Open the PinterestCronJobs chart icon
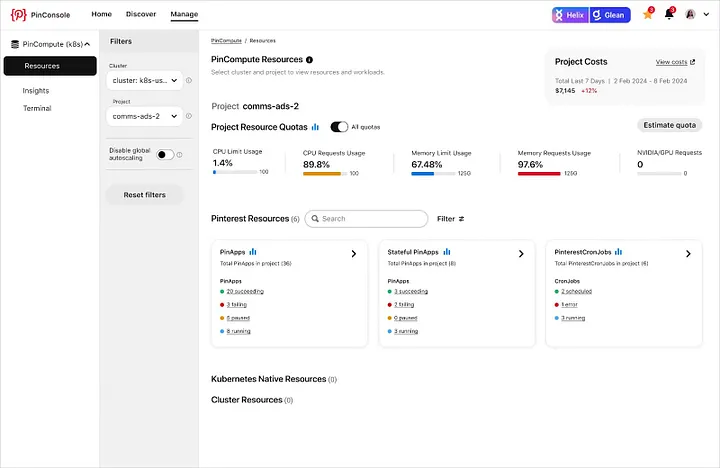The height and width of the screenshot is (468, 720). (619, 252)
